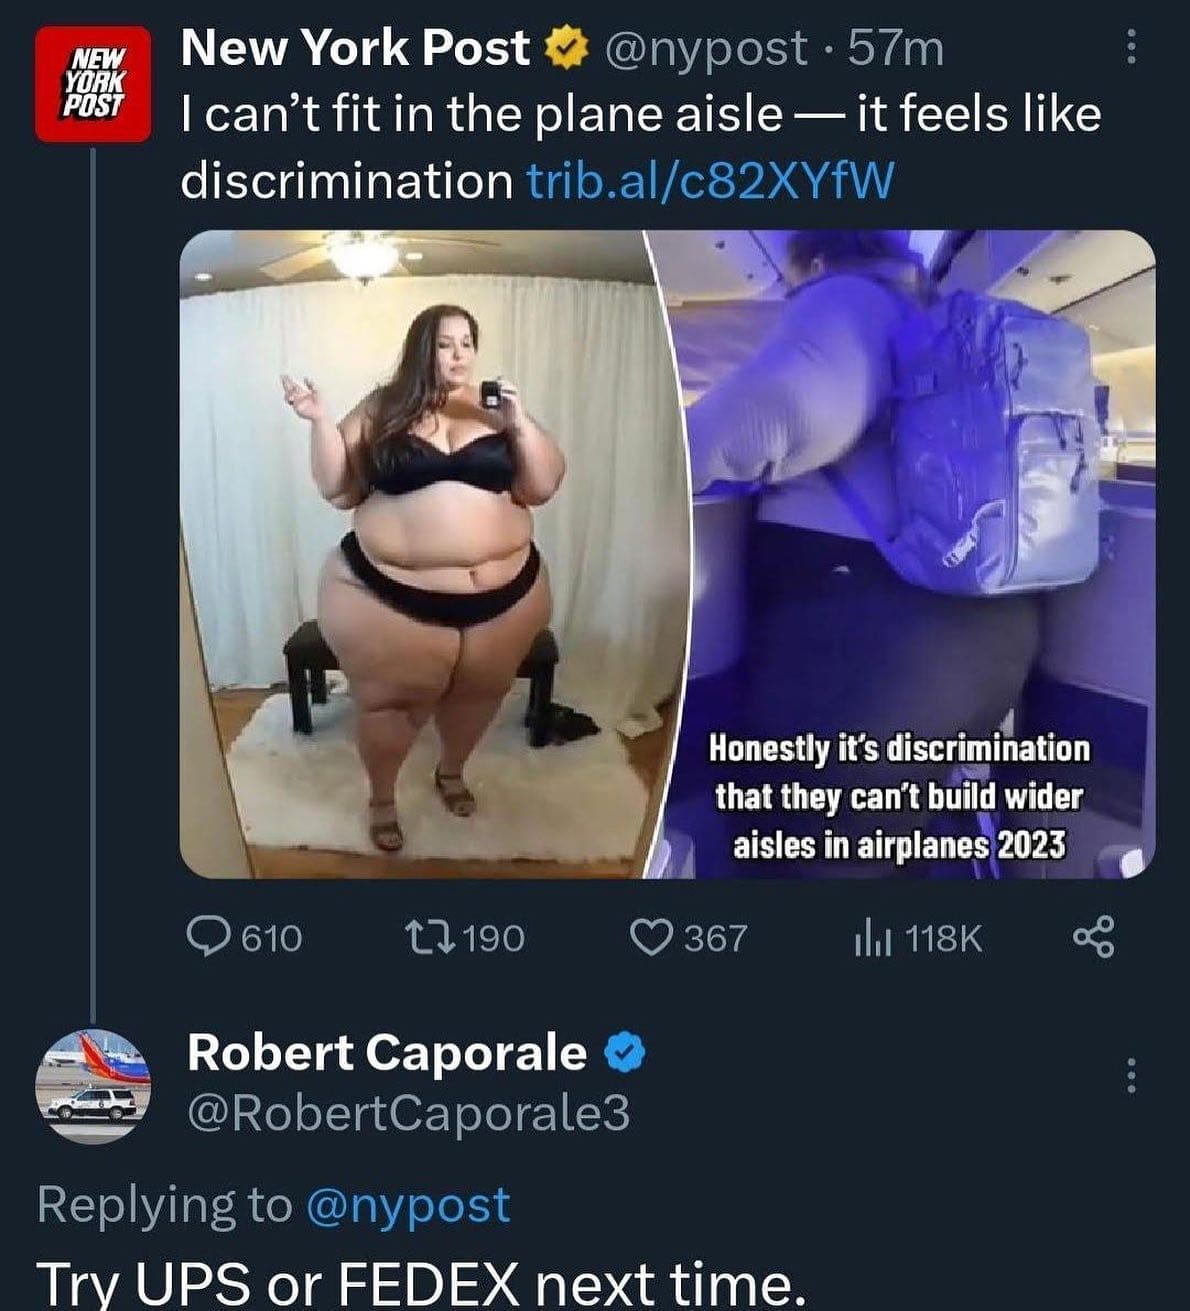Open the New York Post tweet's three-dot menu

pos(1131,46)
